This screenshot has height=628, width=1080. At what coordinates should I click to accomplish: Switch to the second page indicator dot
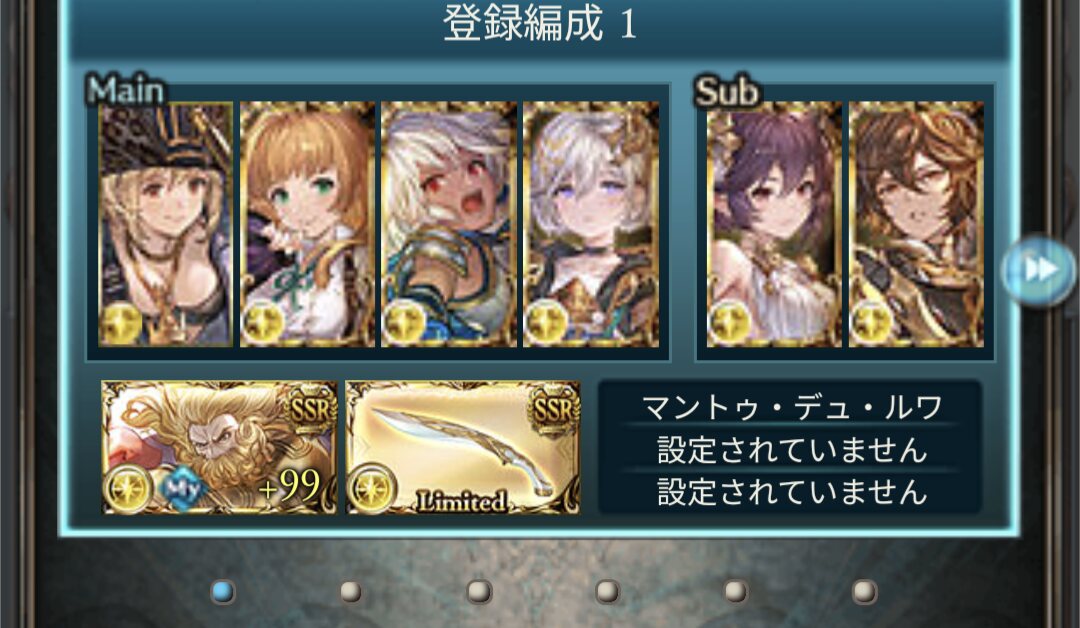click(x=351, y=592)
